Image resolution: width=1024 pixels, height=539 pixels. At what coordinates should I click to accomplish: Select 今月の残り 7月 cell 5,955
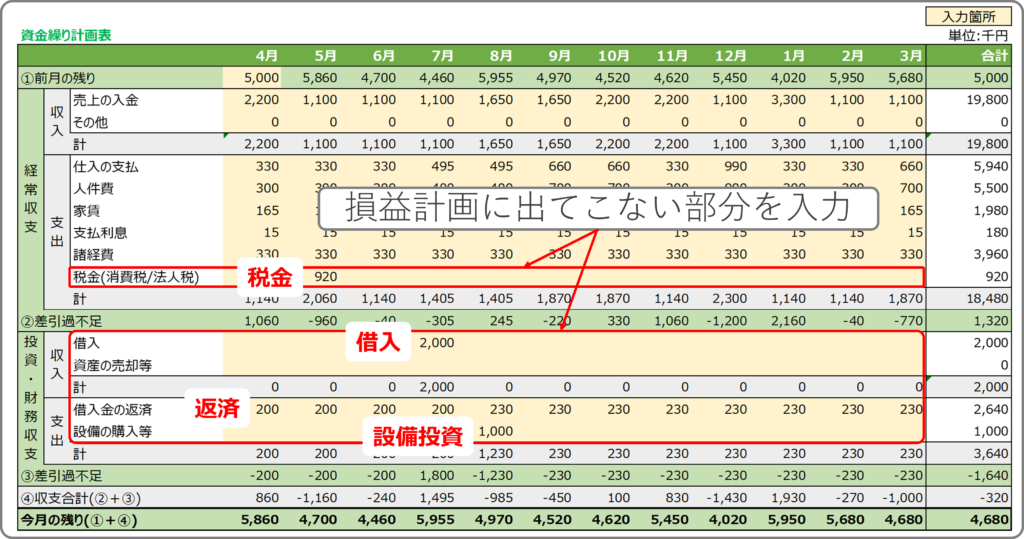[x=437, y=520]
